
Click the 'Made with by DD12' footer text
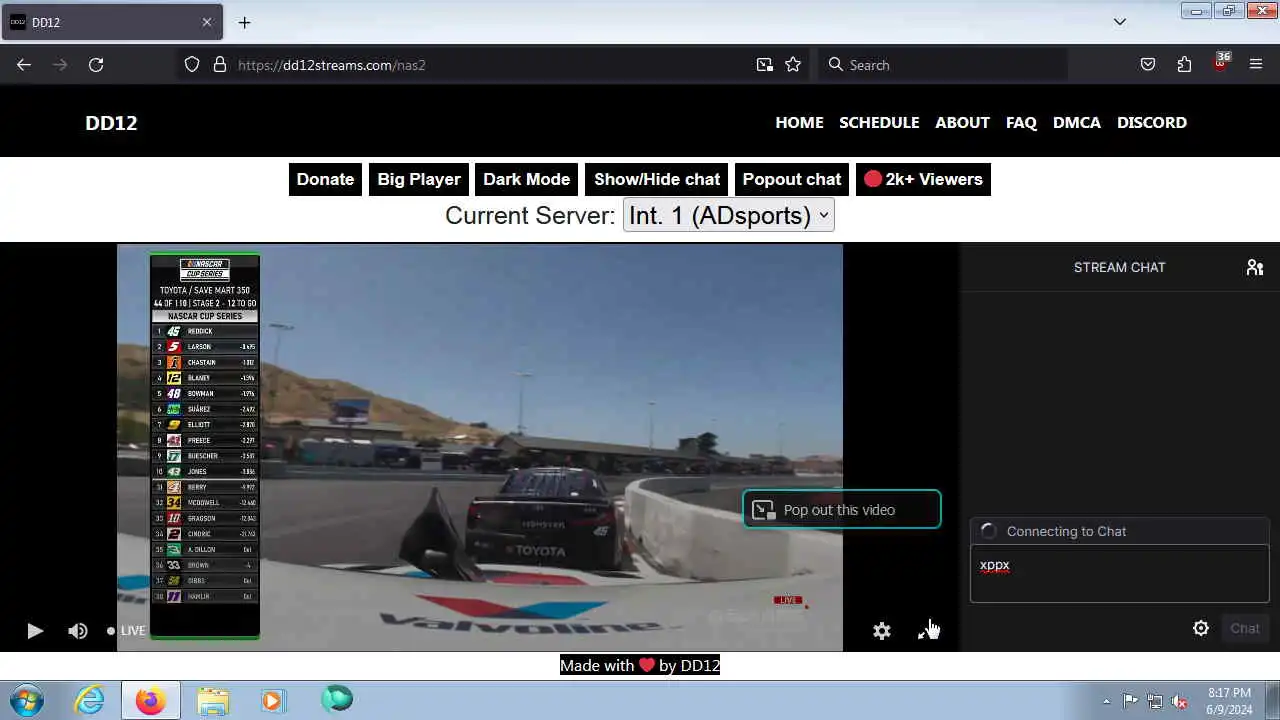click(640, 665)
